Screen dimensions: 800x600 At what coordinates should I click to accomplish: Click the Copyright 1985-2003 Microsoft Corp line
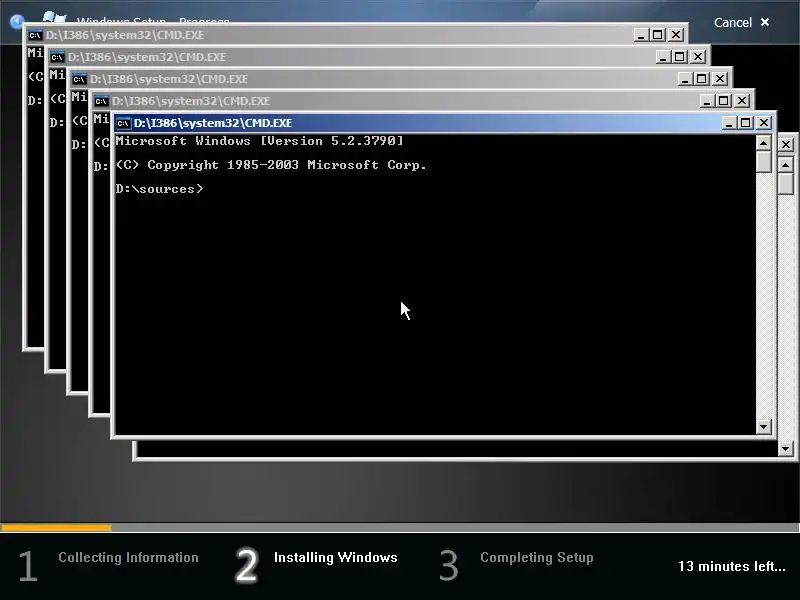[271, 165]
